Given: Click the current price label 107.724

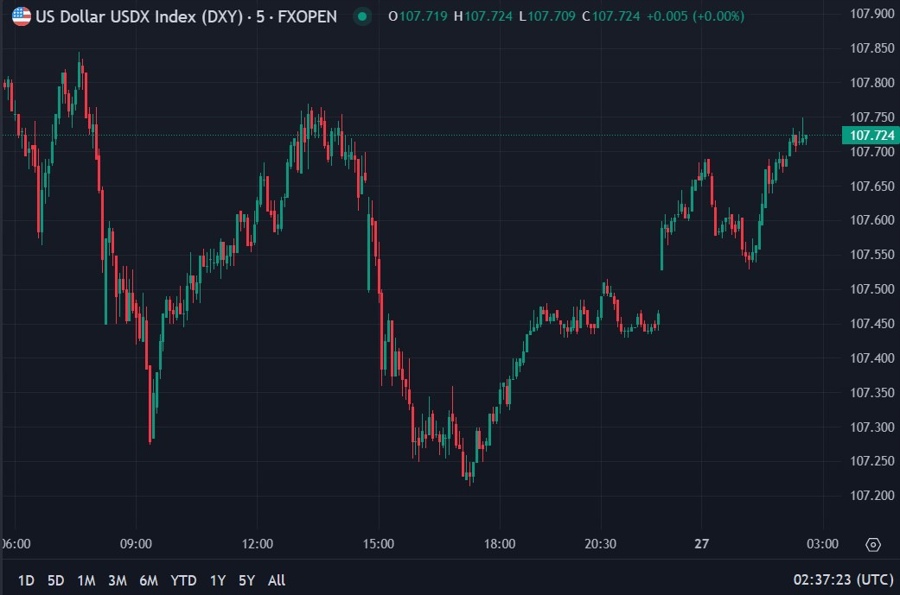Looking at the screenshot, I should (871, 135).
